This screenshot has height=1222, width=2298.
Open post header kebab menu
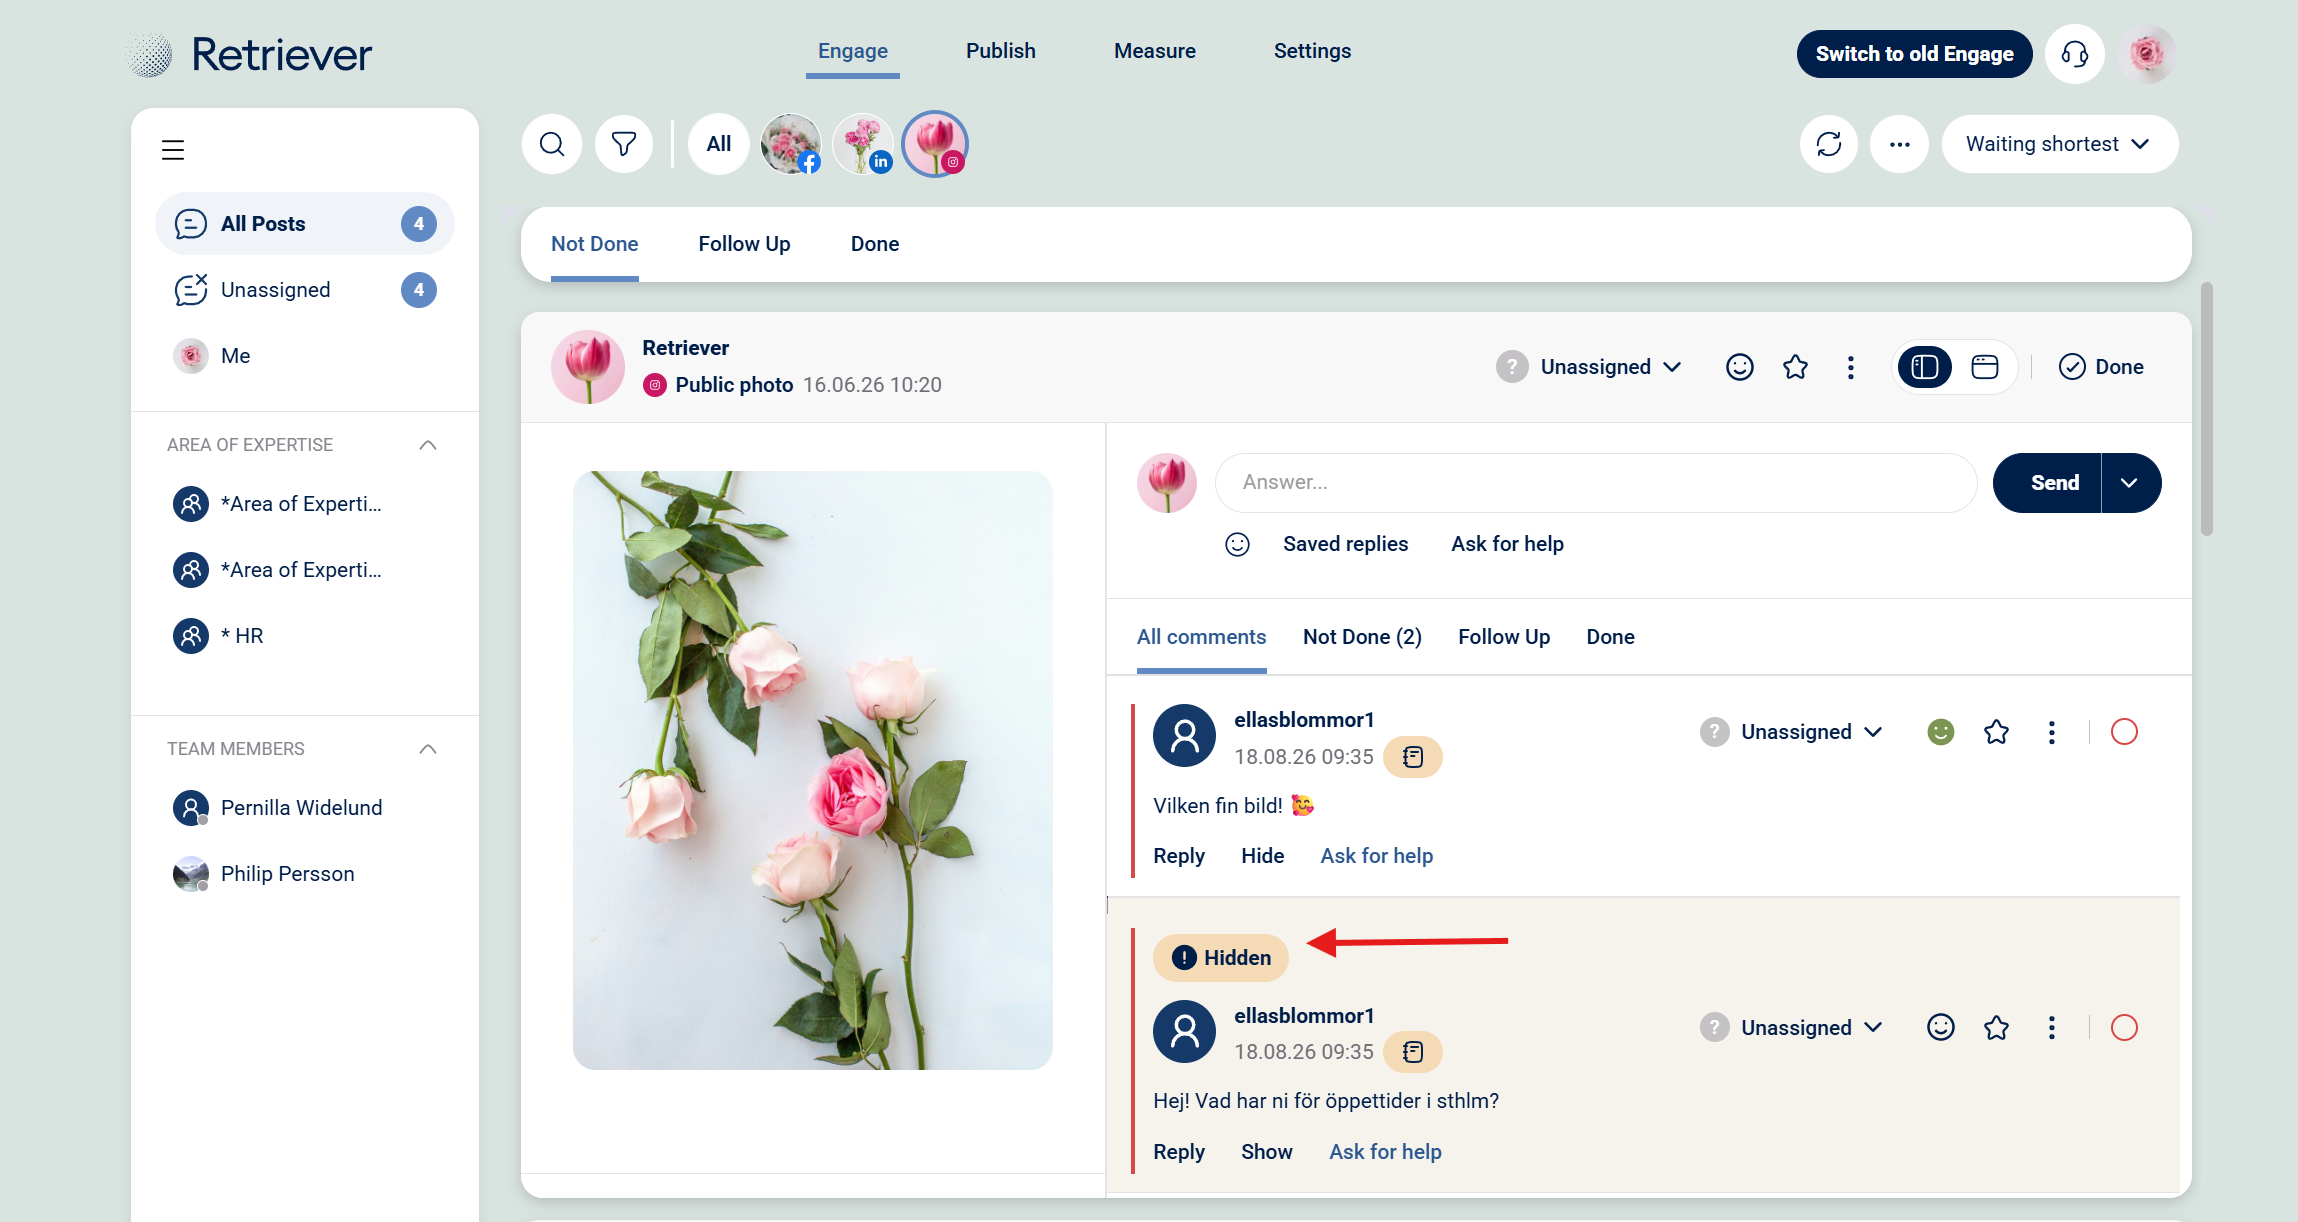1851,367
